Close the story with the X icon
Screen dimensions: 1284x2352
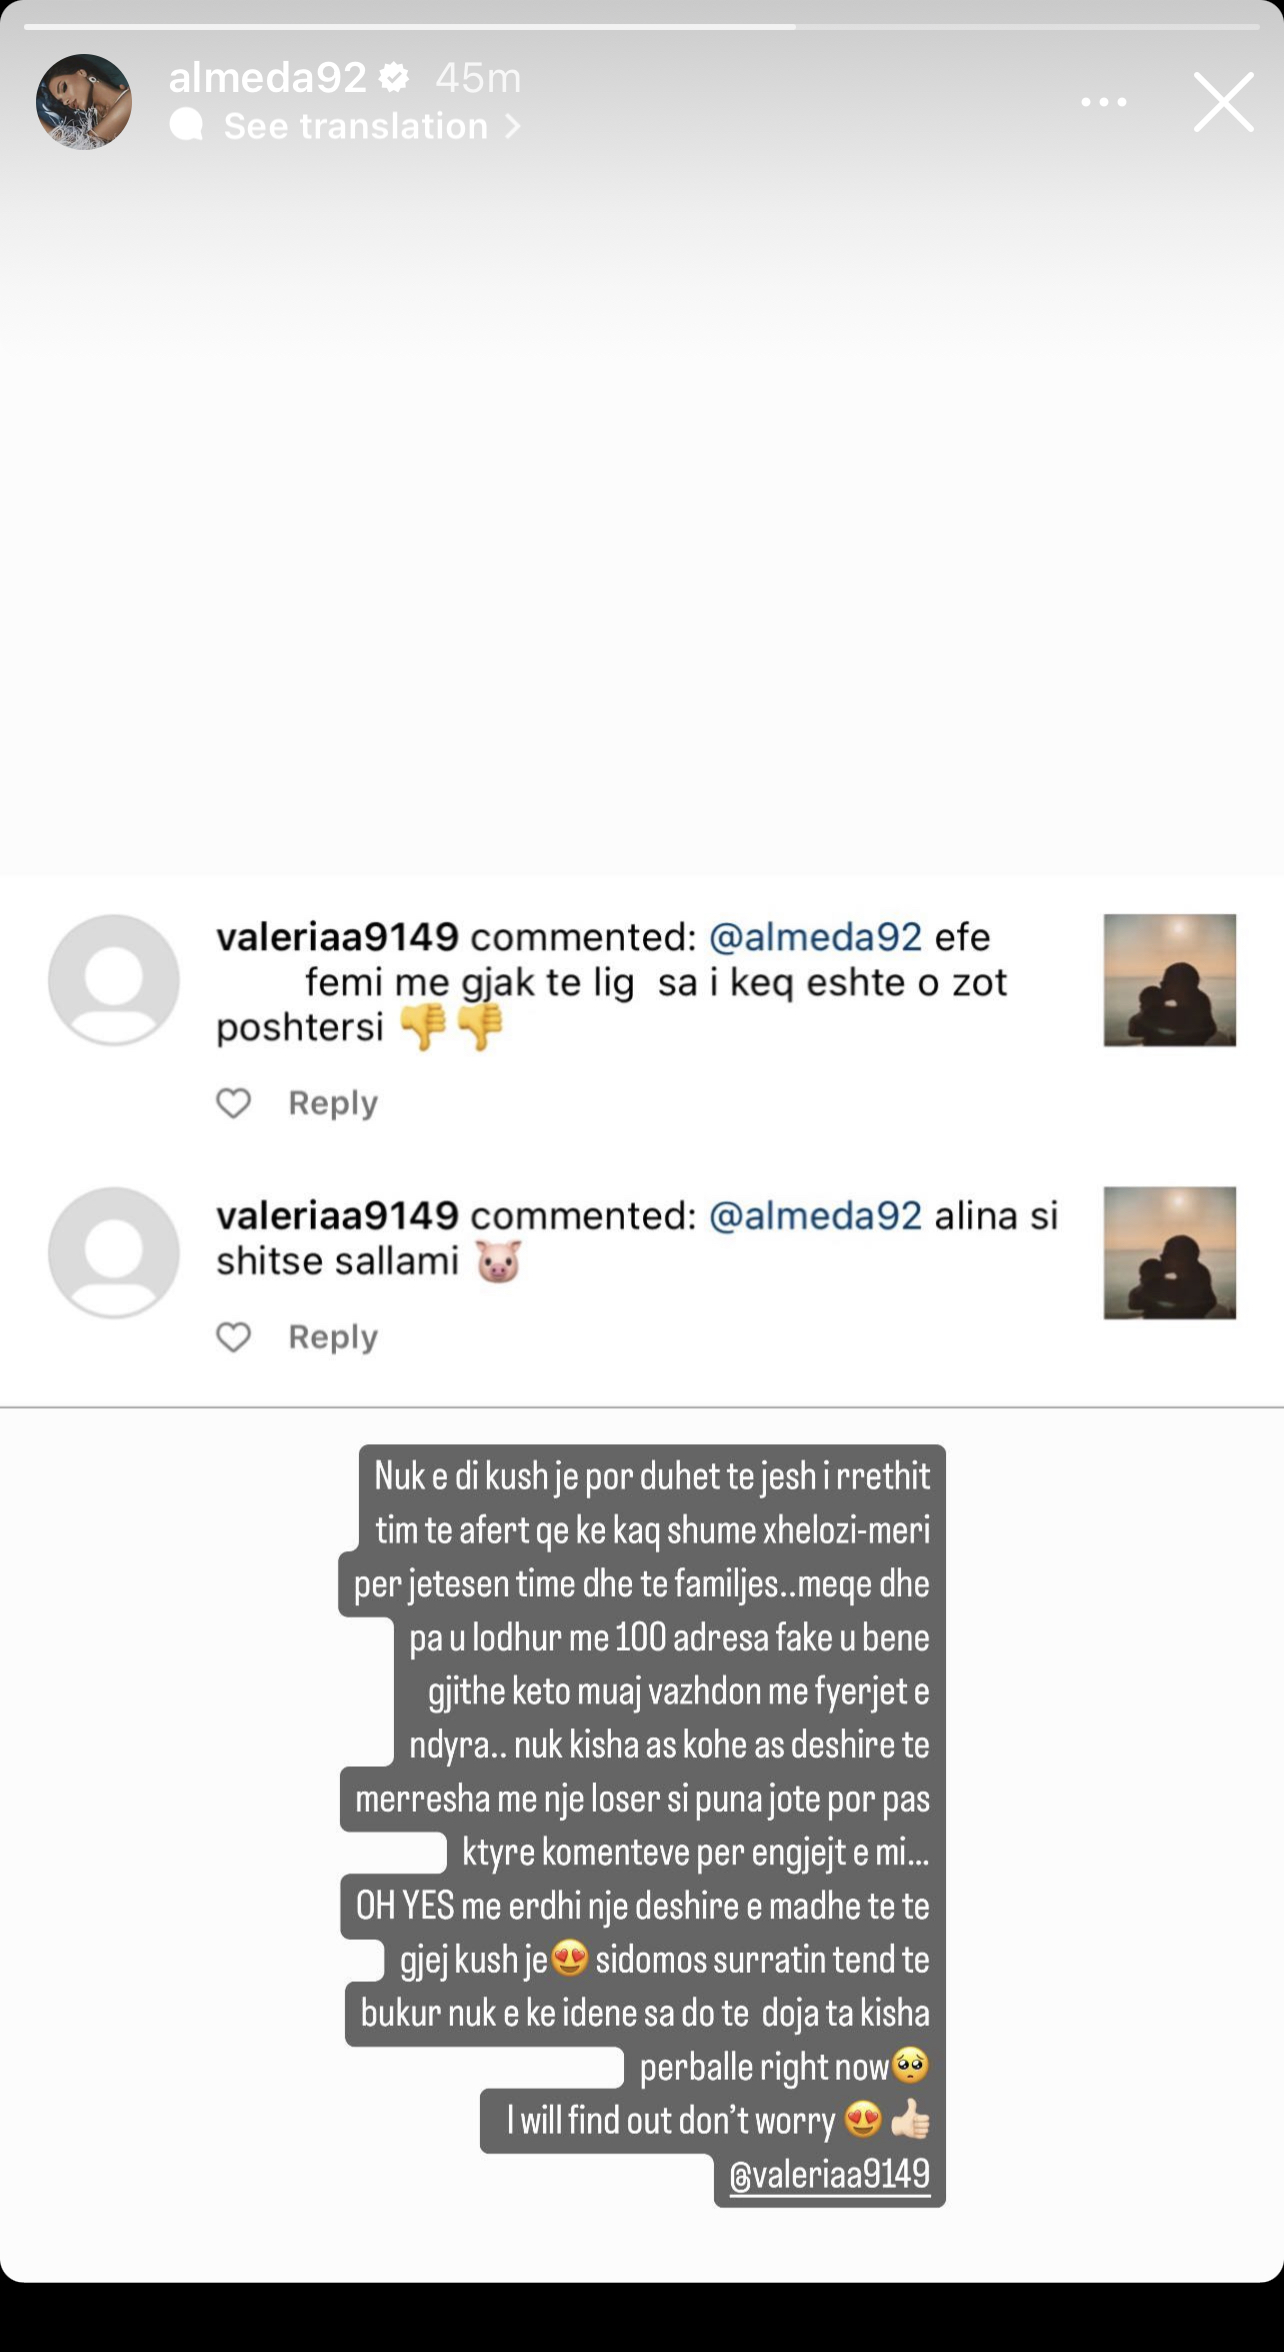[1223, 102]
